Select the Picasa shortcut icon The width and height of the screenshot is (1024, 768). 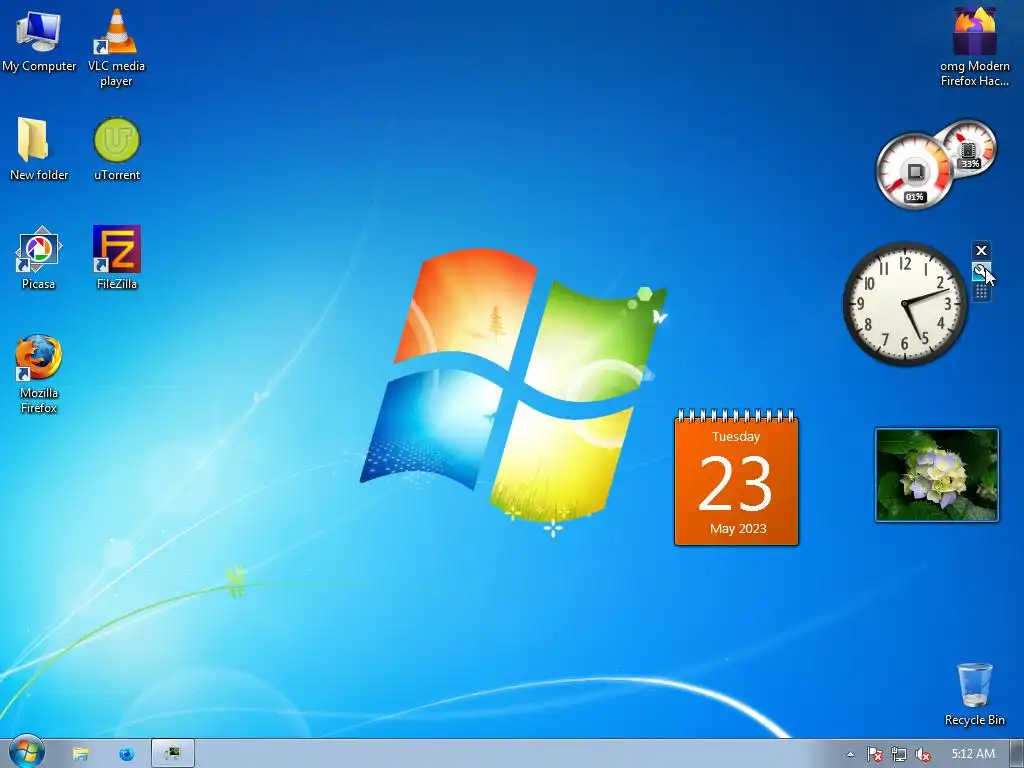tap(39, 257)
